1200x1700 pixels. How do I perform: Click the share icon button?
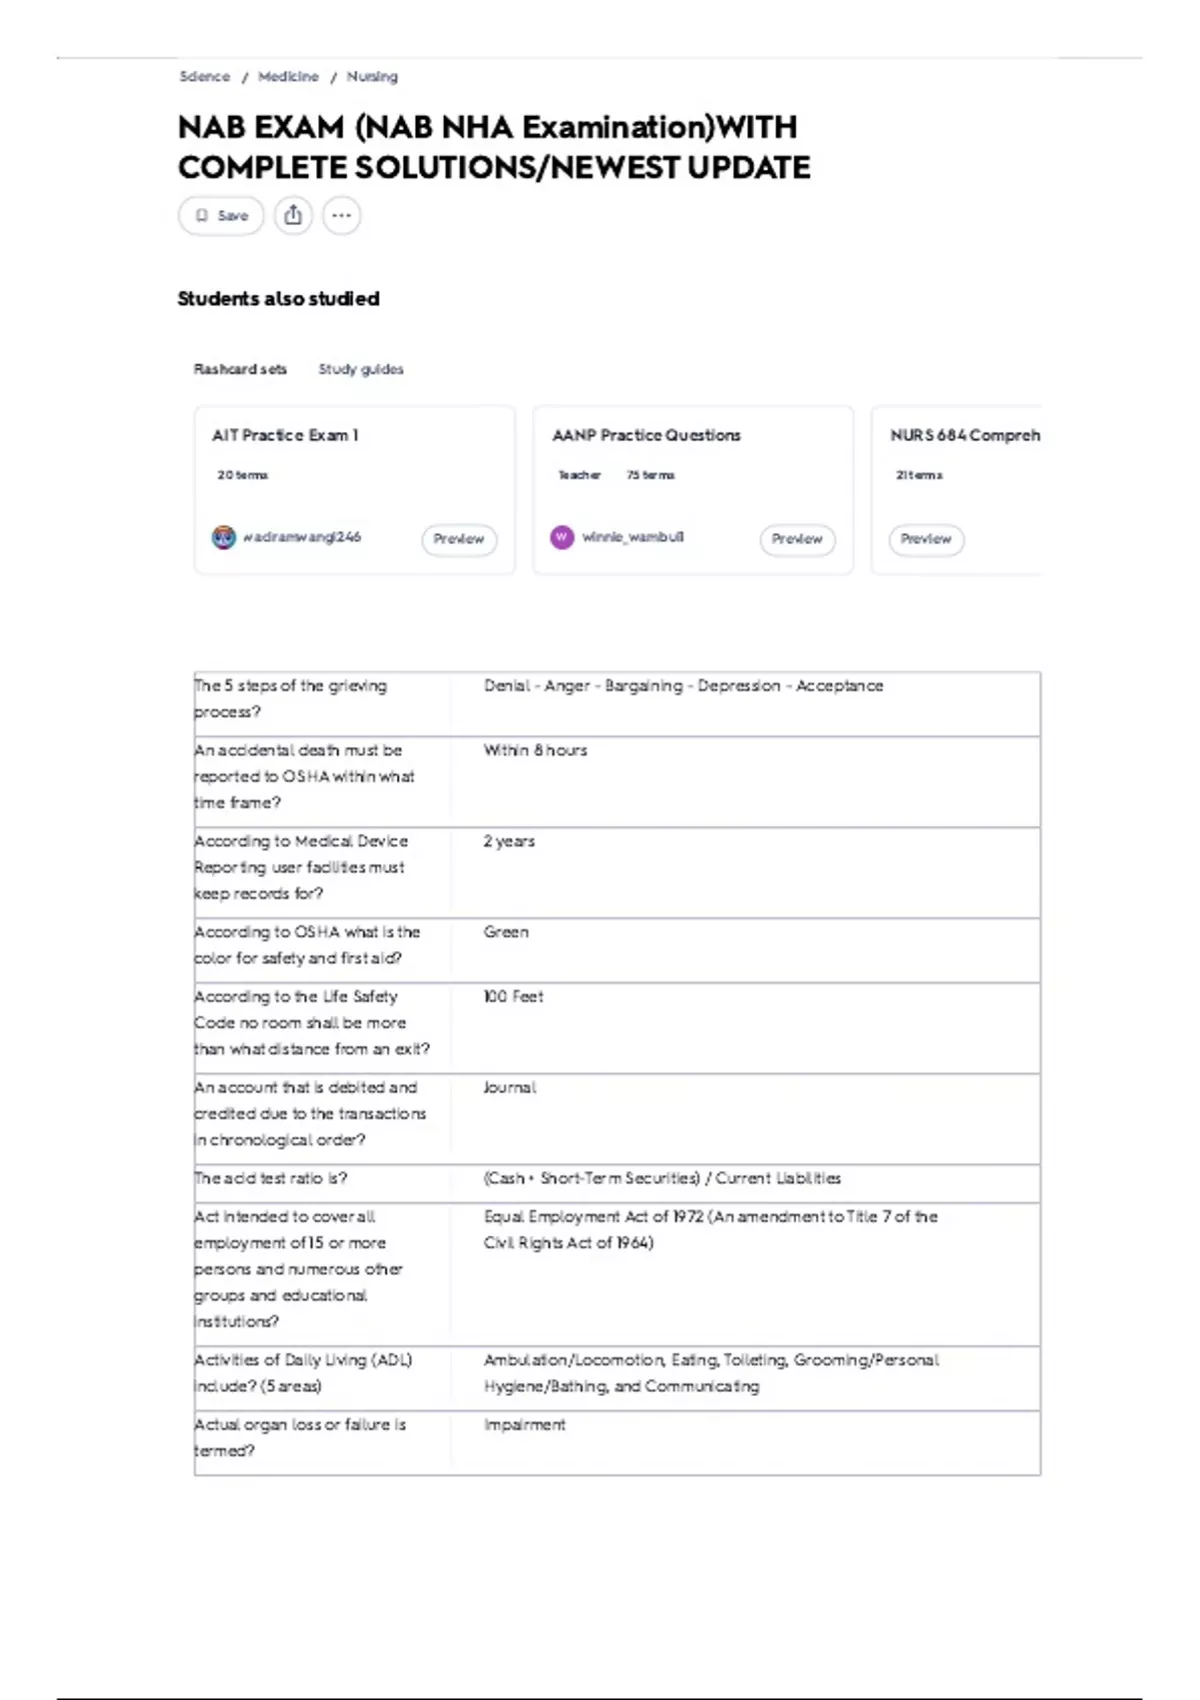(293, 215)
